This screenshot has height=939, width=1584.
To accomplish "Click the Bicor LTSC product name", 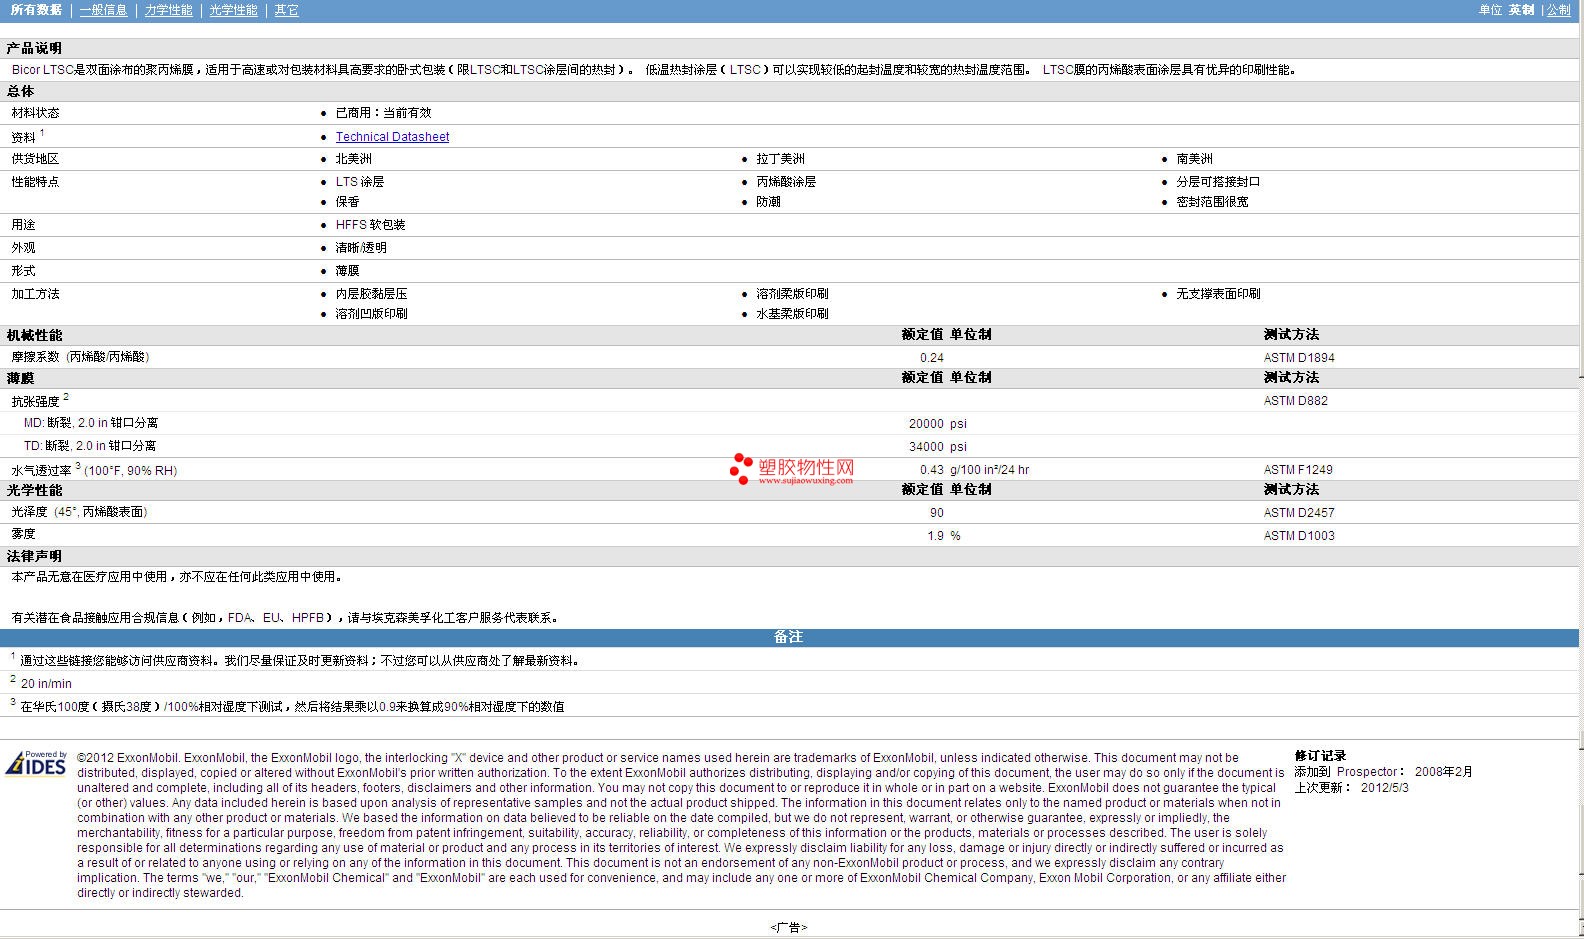I will [43, 70].
